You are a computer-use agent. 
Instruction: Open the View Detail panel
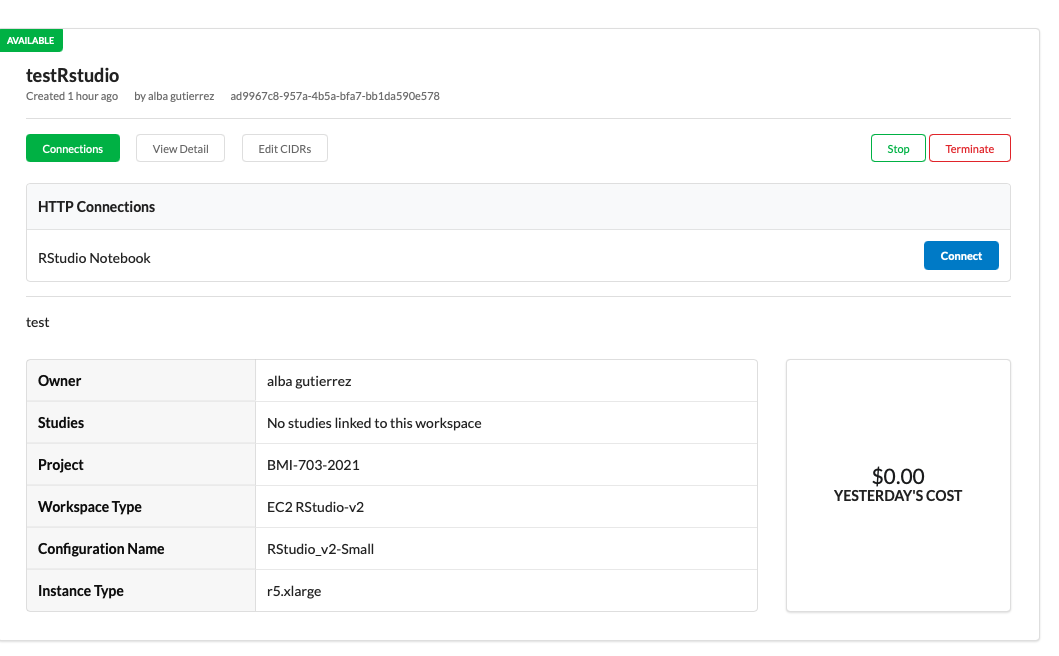[180, 148]
